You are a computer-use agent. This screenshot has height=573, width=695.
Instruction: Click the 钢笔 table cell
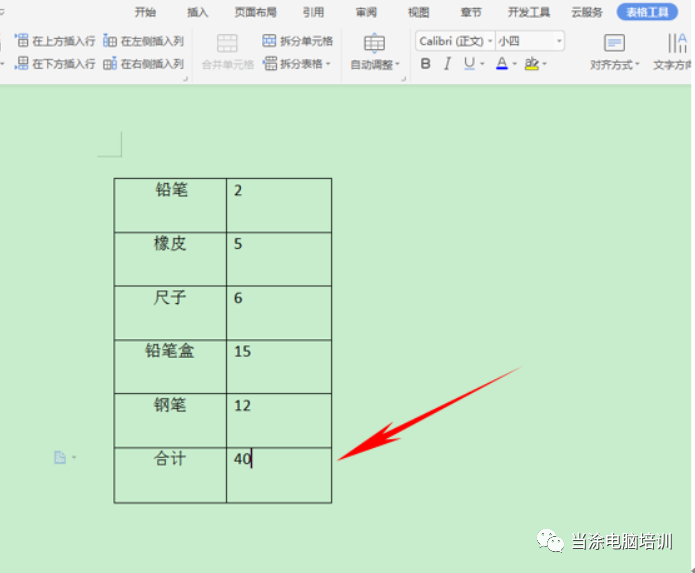(x=170, y=420)
